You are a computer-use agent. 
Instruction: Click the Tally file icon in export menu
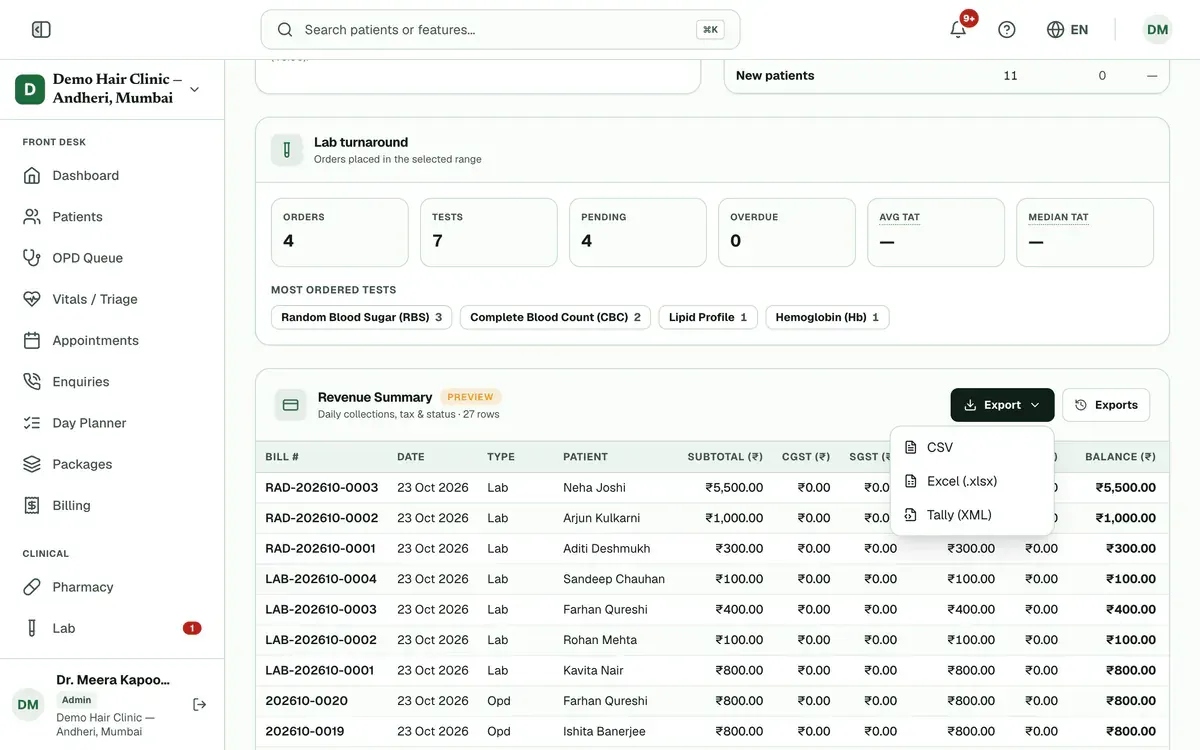tap(910, 515)
